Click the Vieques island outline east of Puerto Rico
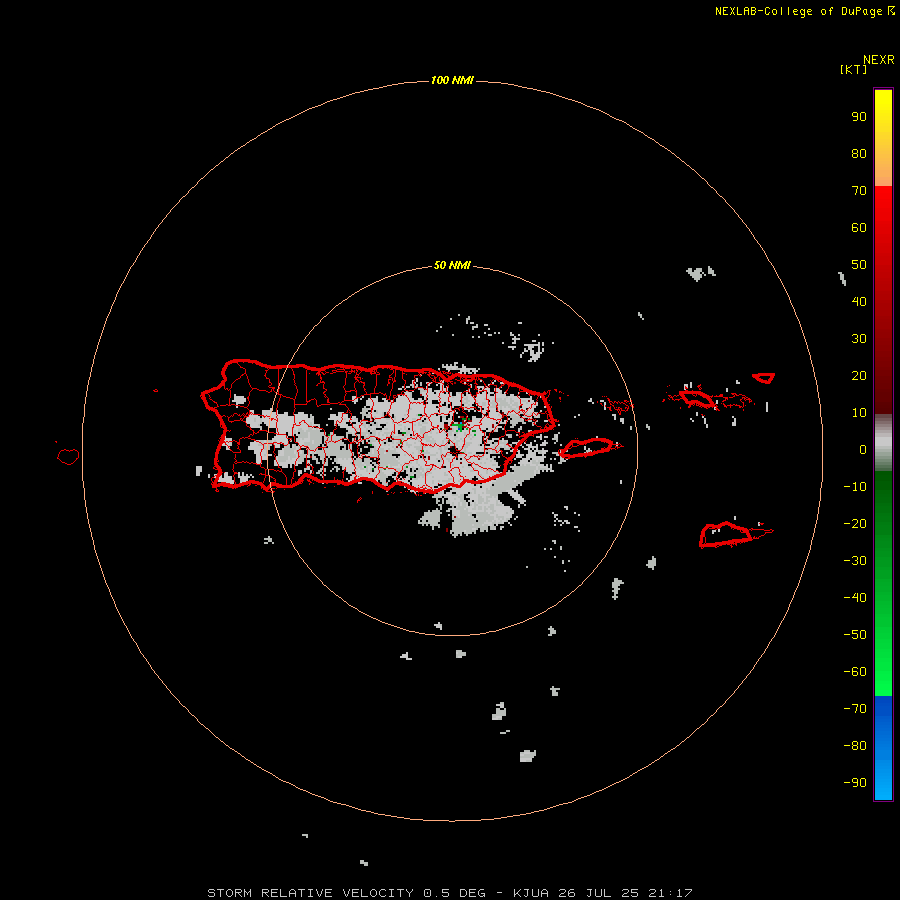Viewport: 900px width, 900px height. [589, 447]
